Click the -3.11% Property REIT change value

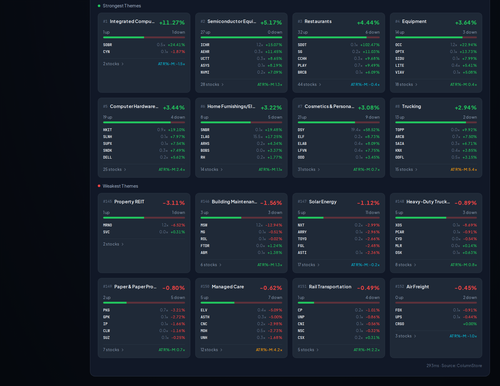pos(174,203)
